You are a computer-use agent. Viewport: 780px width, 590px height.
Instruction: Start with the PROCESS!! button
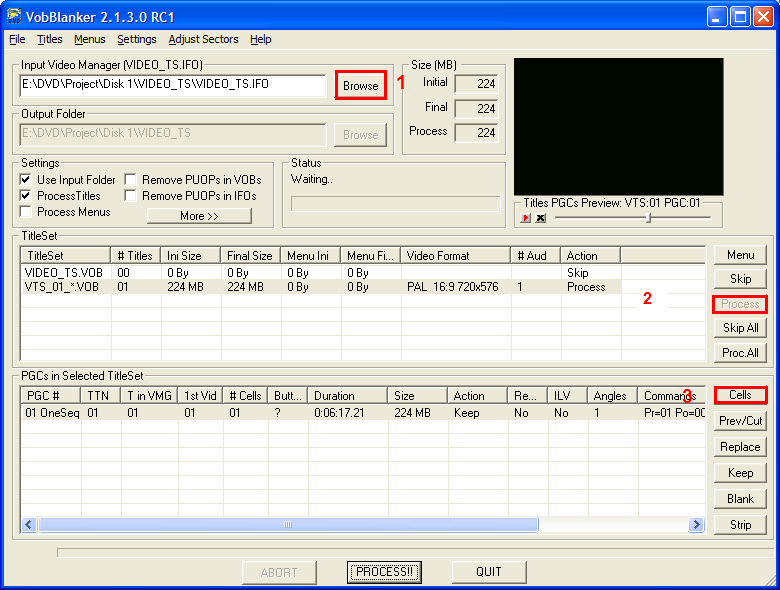click(384, 572)
